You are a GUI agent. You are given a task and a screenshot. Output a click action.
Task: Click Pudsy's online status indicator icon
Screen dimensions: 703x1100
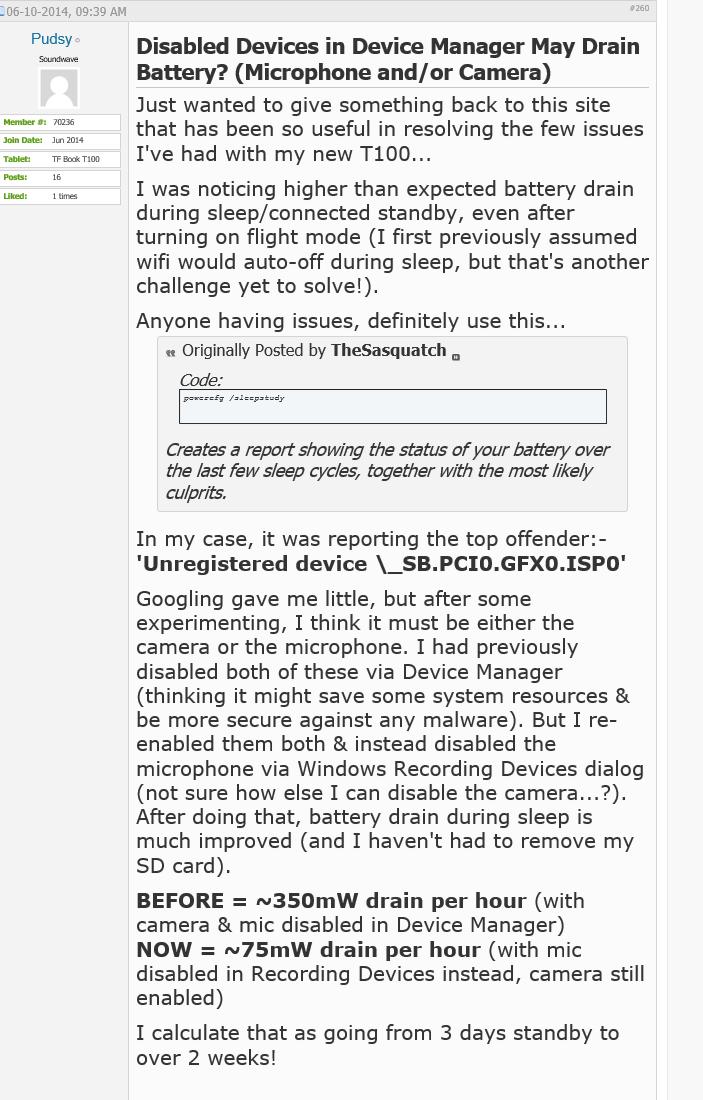point(77,41)
